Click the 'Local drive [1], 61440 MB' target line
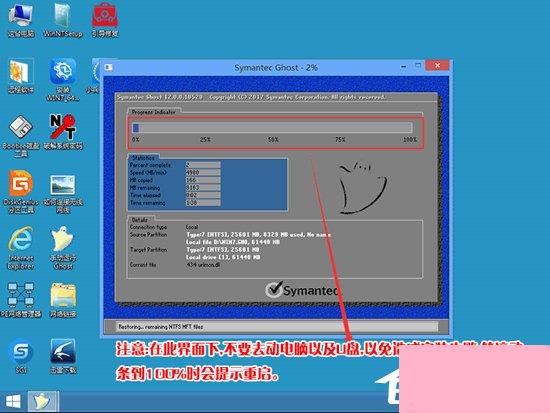The width and height of the screenshot is (550, 413). pos(223,257)
